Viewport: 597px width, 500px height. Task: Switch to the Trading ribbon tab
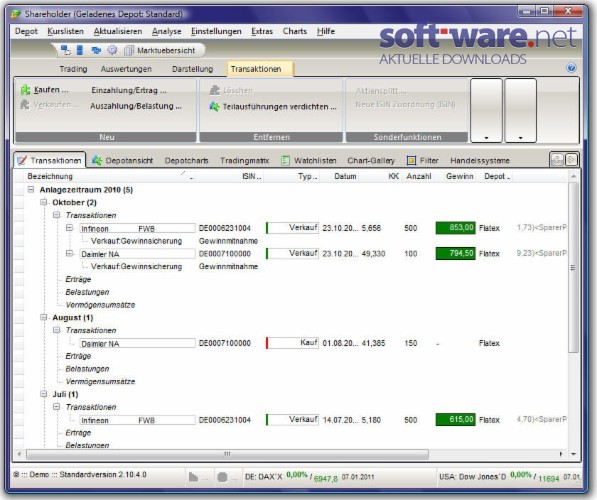(x=73, y=69)
